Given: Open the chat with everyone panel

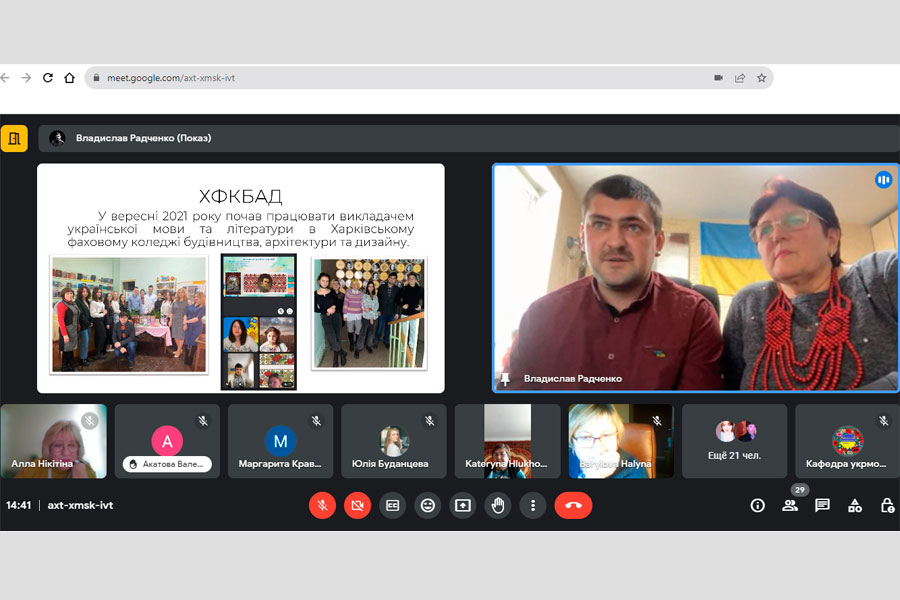Looking at the screenshot, I should pos(822,505).
